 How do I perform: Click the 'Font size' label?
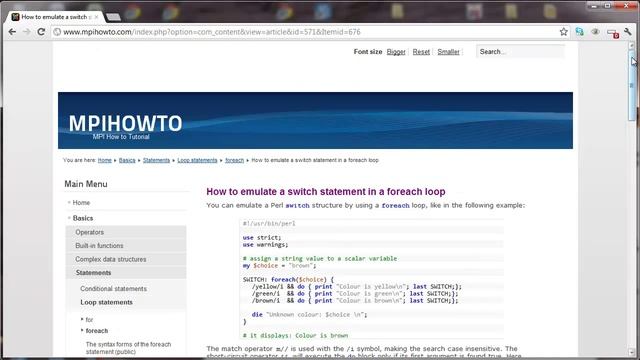368,52
